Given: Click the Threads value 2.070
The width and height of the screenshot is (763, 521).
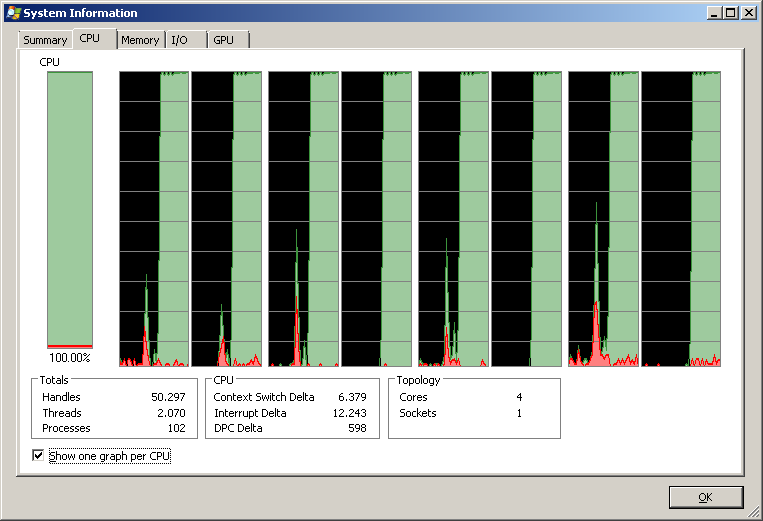Looking at the screenshot, I should pyautogui.click(x=171, y=413).
